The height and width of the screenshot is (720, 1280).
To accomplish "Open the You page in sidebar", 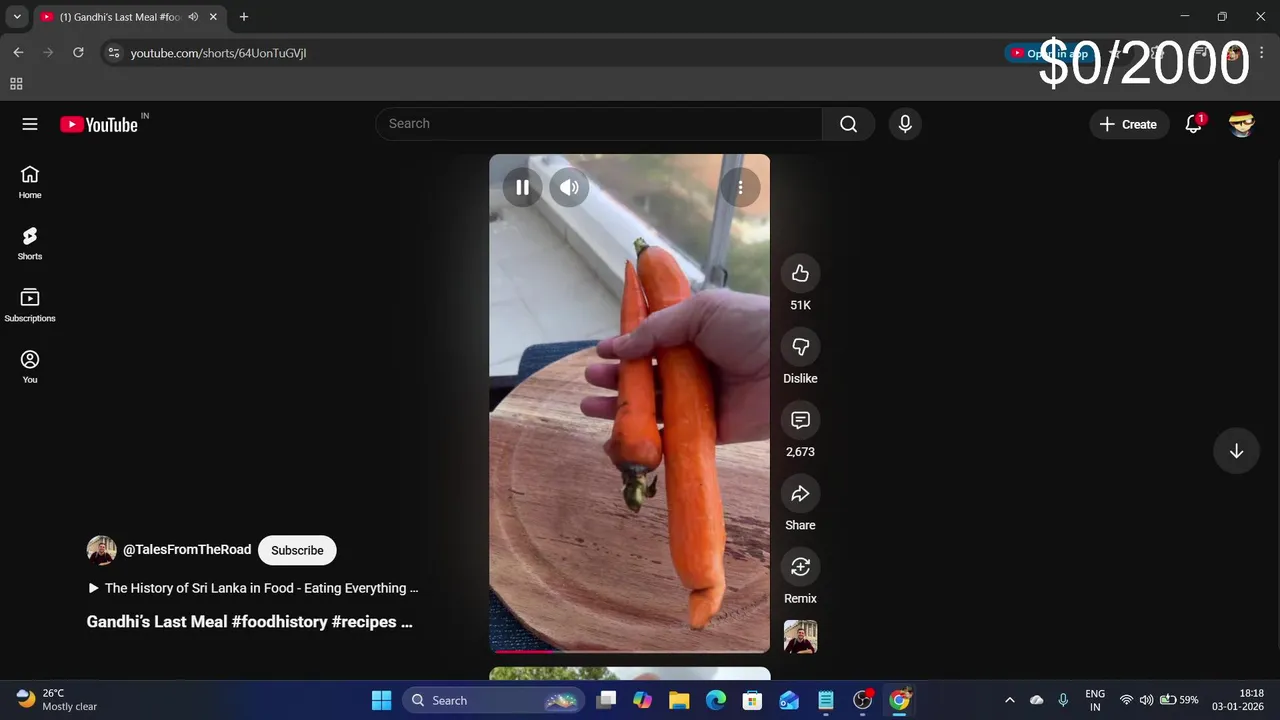I will point(30,366).
